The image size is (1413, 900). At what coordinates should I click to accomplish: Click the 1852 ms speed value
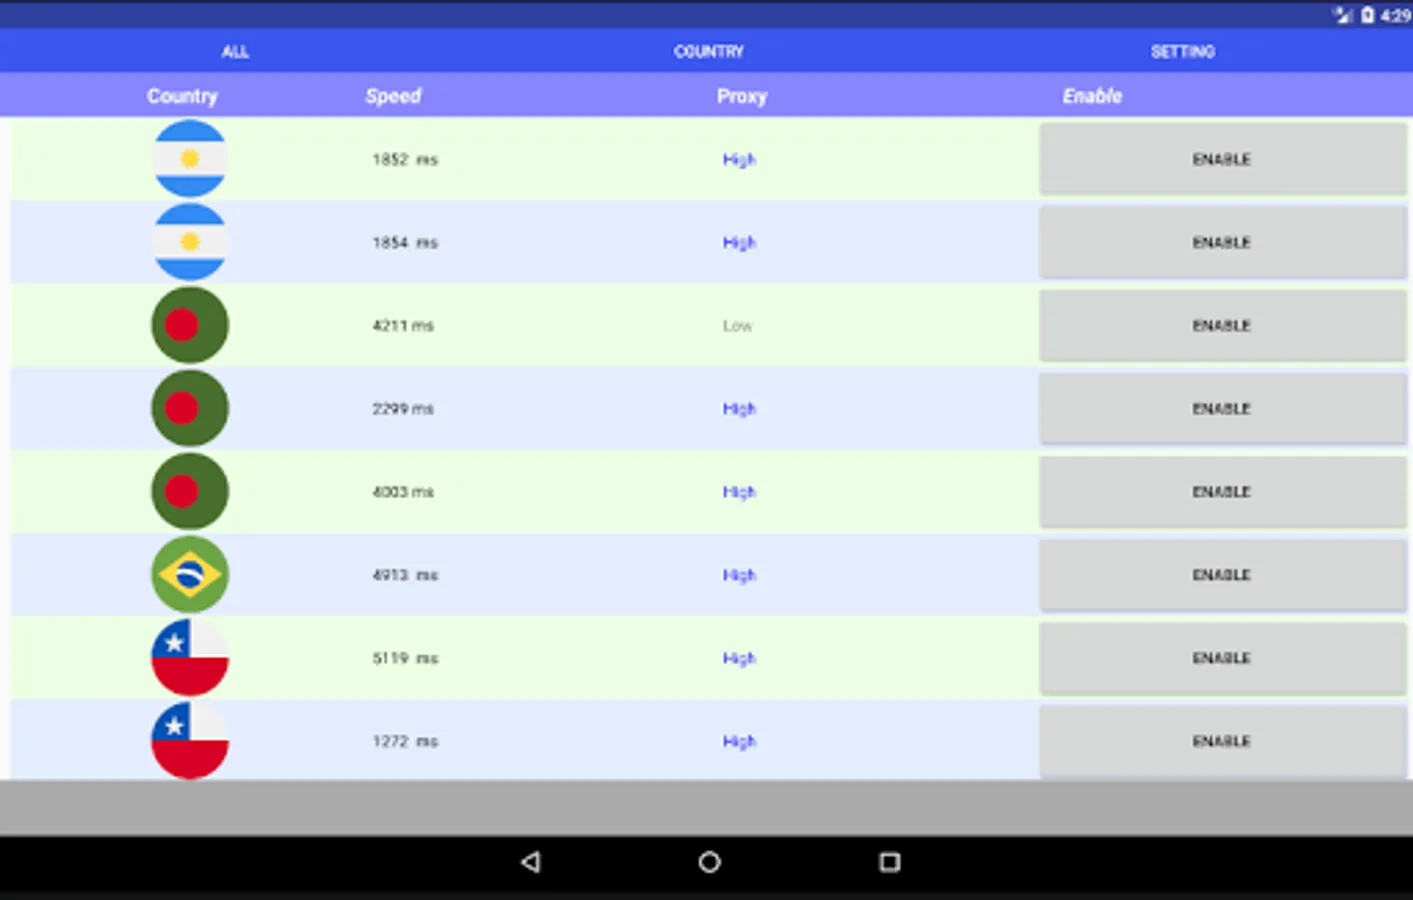pos(405,159)
